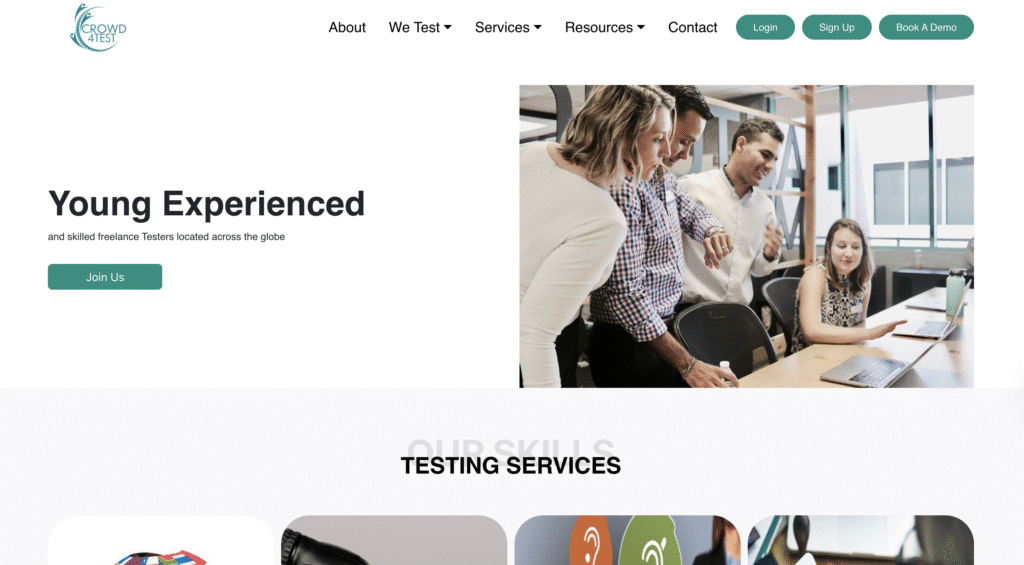Open the first testing service card
The height and width of the screenshot is (565, 1024).
(161, 540)
